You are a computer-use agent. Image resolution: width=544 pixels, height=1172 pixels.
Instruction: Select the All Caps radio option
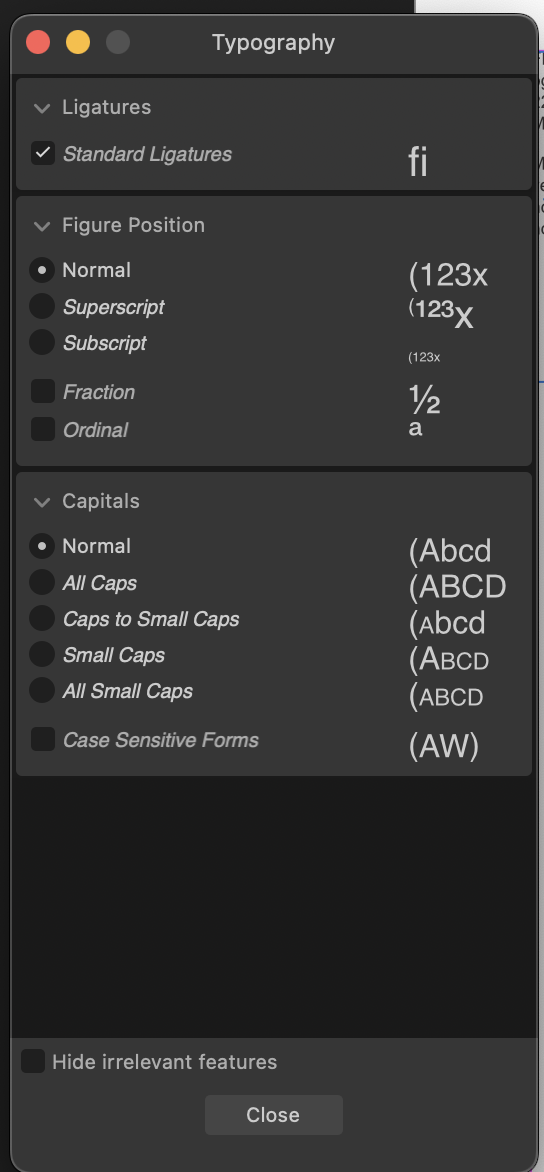pos(42,582)
